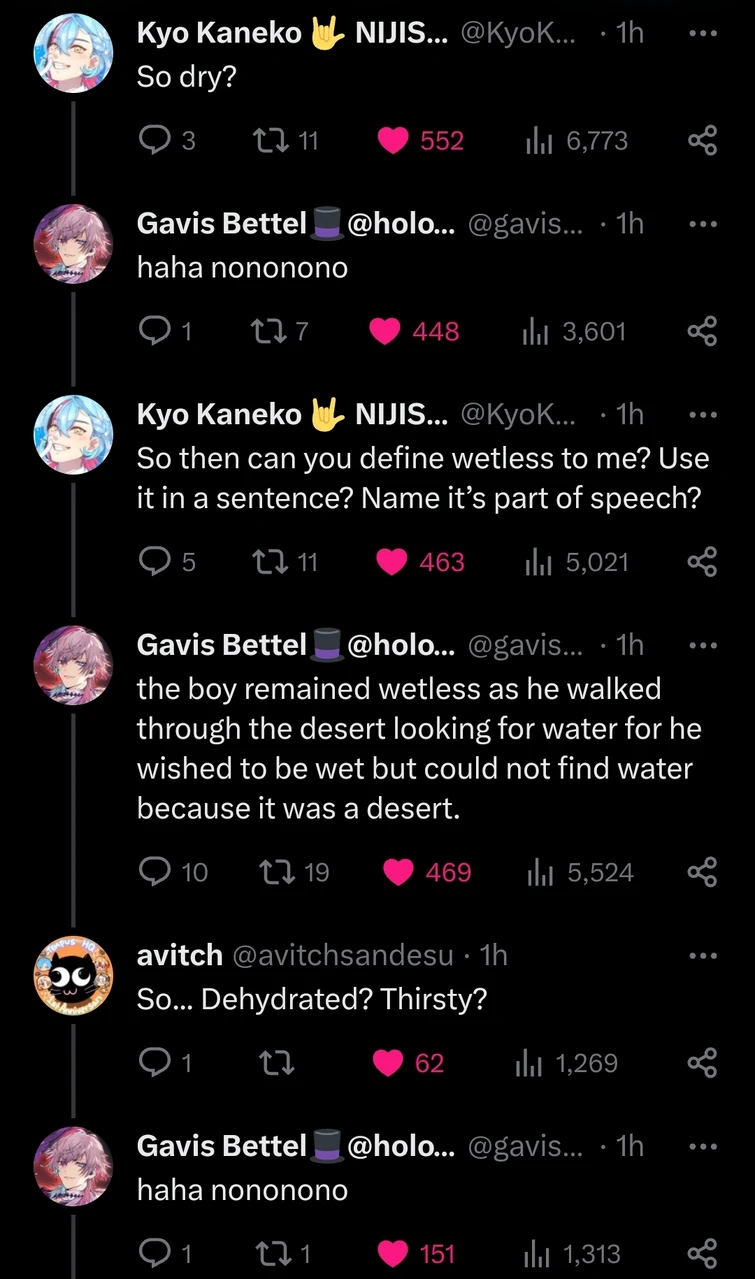Like Kyo's "define wetless" tweet
Screen dimensions: 755x1279
click(393, 562)
